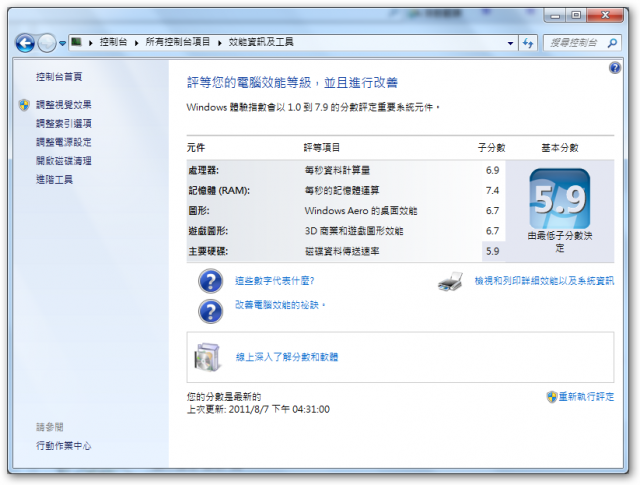Click 重新執行評定 to rerun assessment
This screenshot has width=640, height=485.
(586, 397)
